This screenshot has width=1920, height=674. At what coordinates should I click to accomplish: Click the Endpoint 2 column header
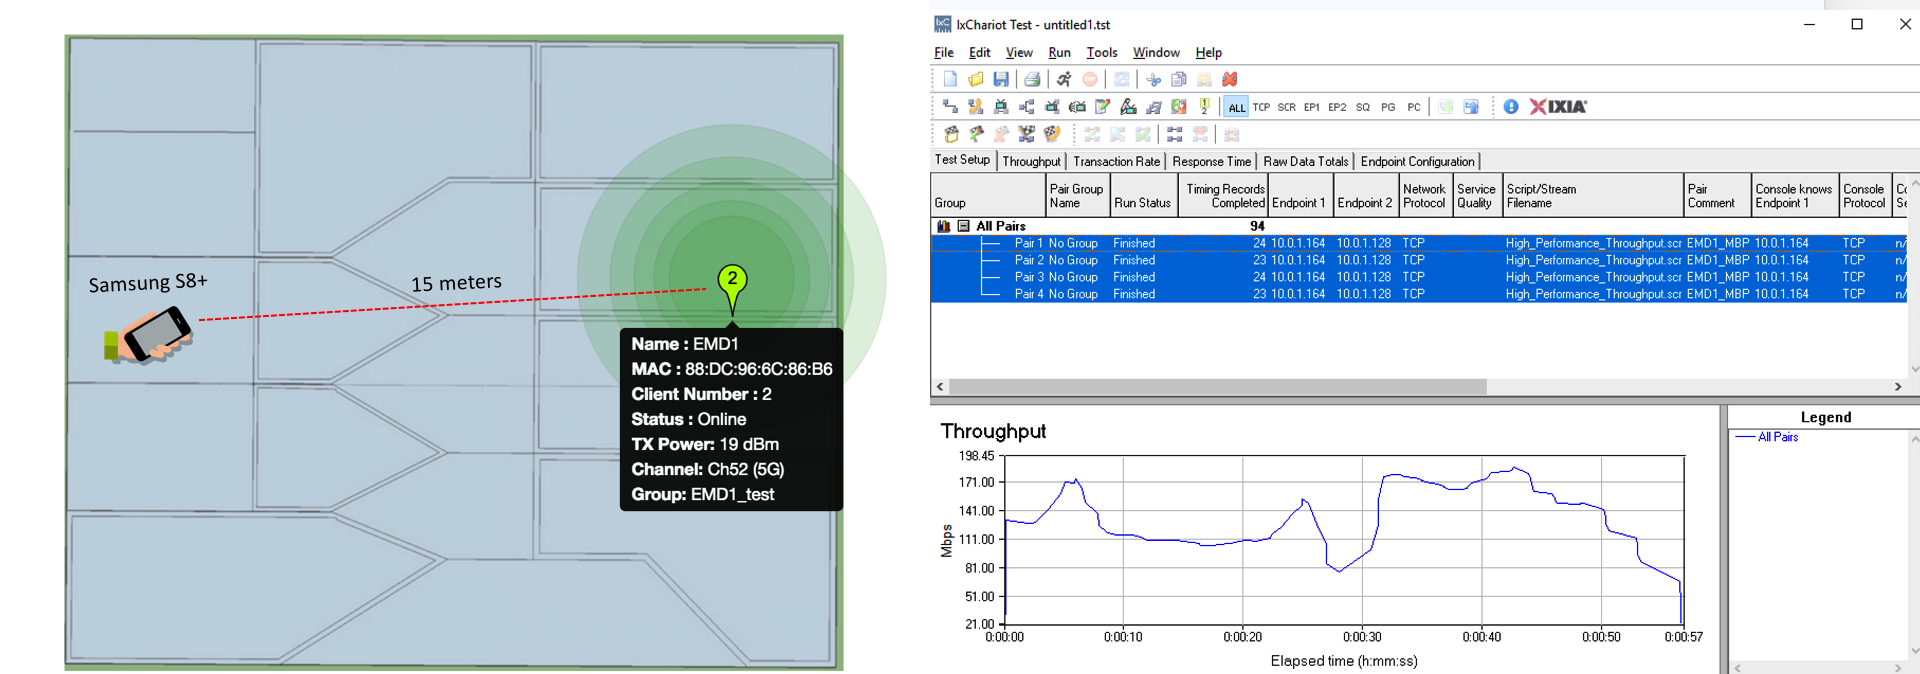pyautogui.click(x=1365, y=195)
